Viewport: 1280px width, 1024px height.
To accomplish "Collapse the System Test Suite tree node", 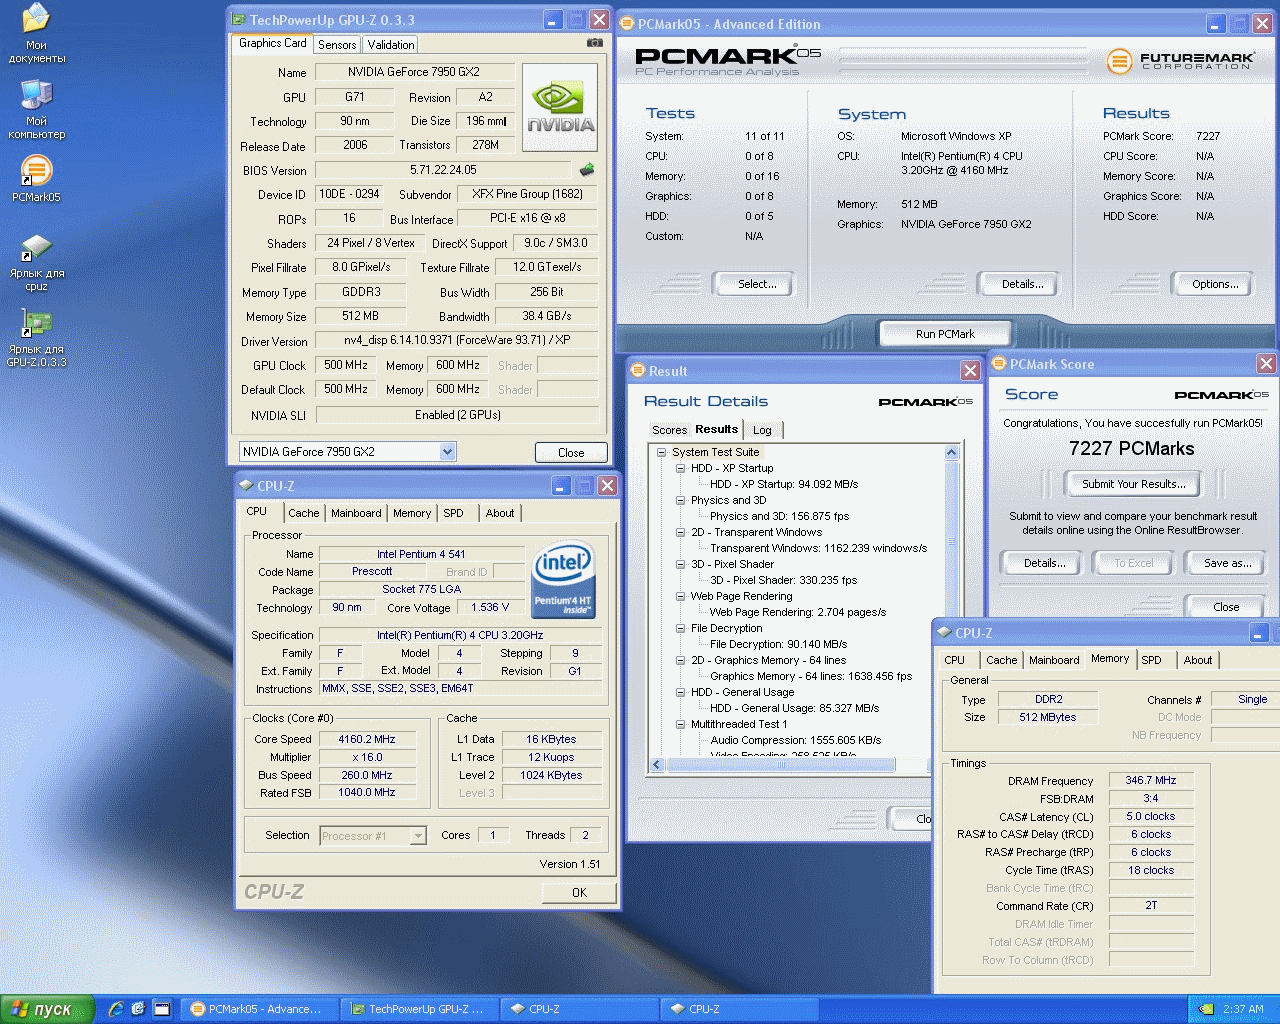I will pos(662,452).
